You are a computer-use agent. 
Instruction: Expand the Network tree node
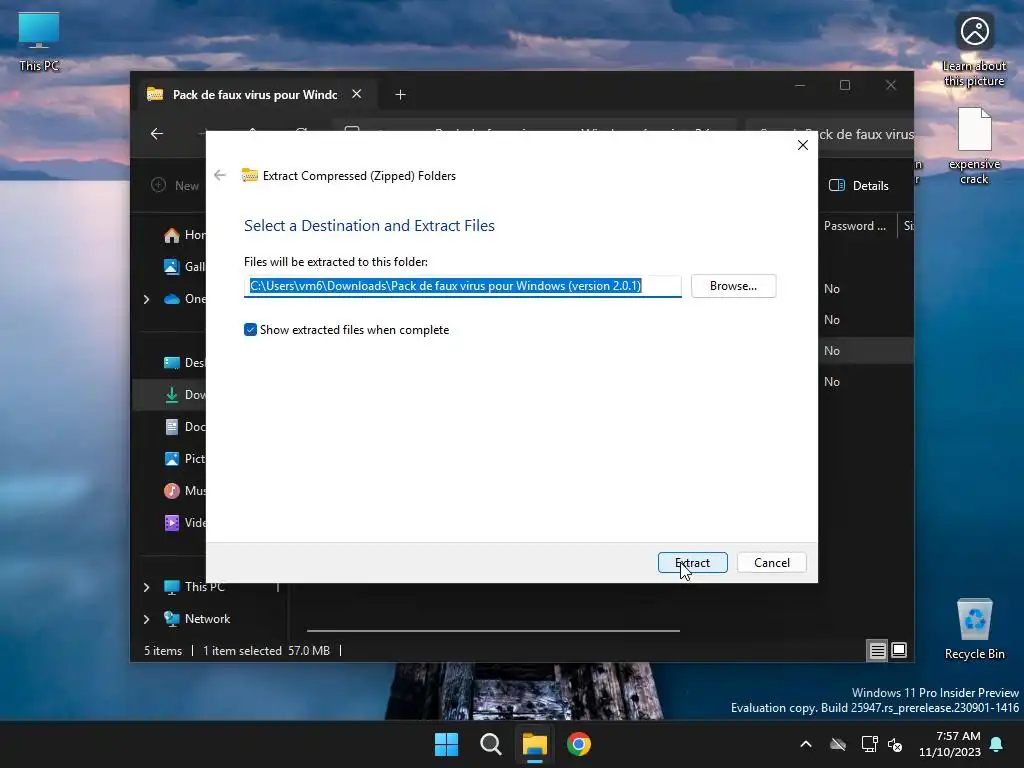[146, 619]
